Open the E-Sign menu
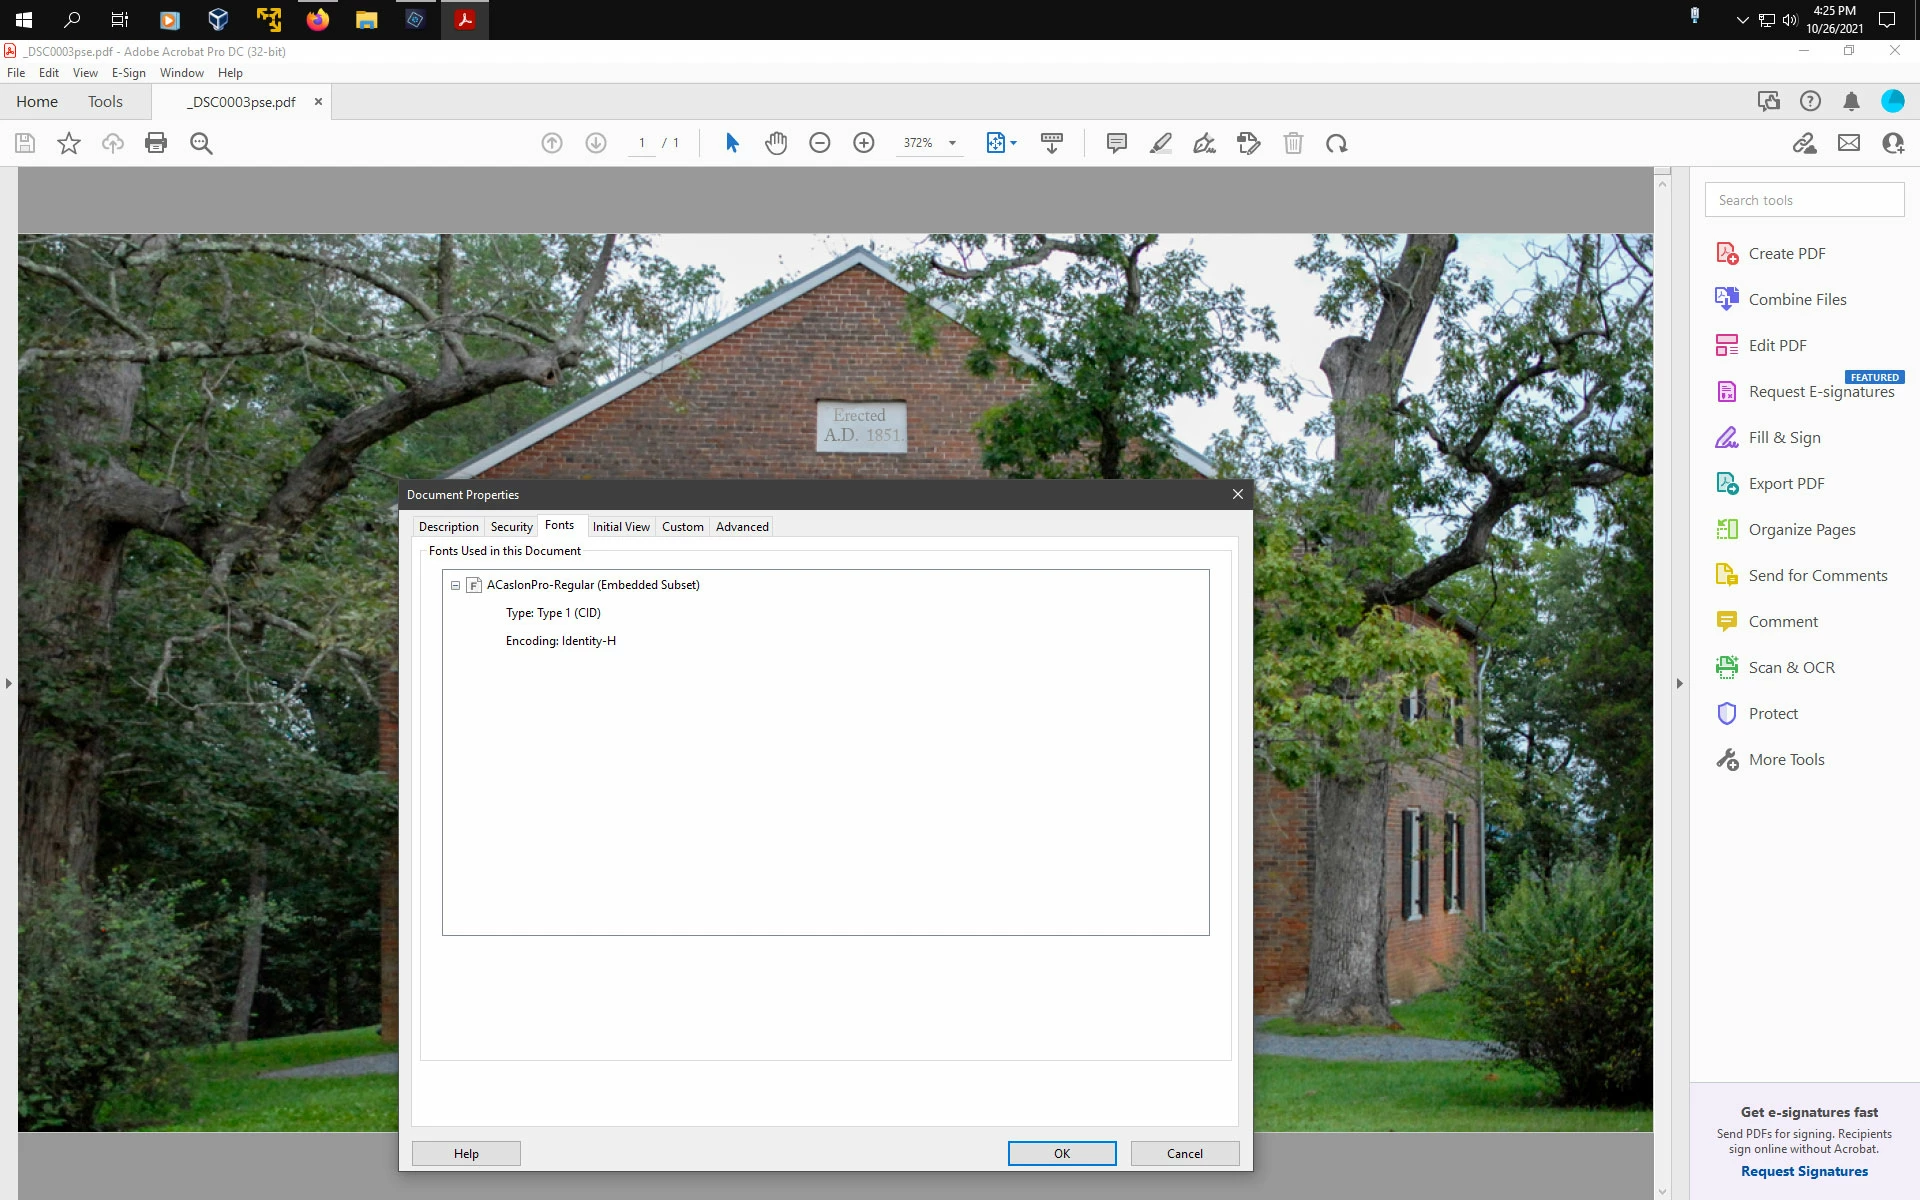 pyautogui.click(x=128, y=73)
